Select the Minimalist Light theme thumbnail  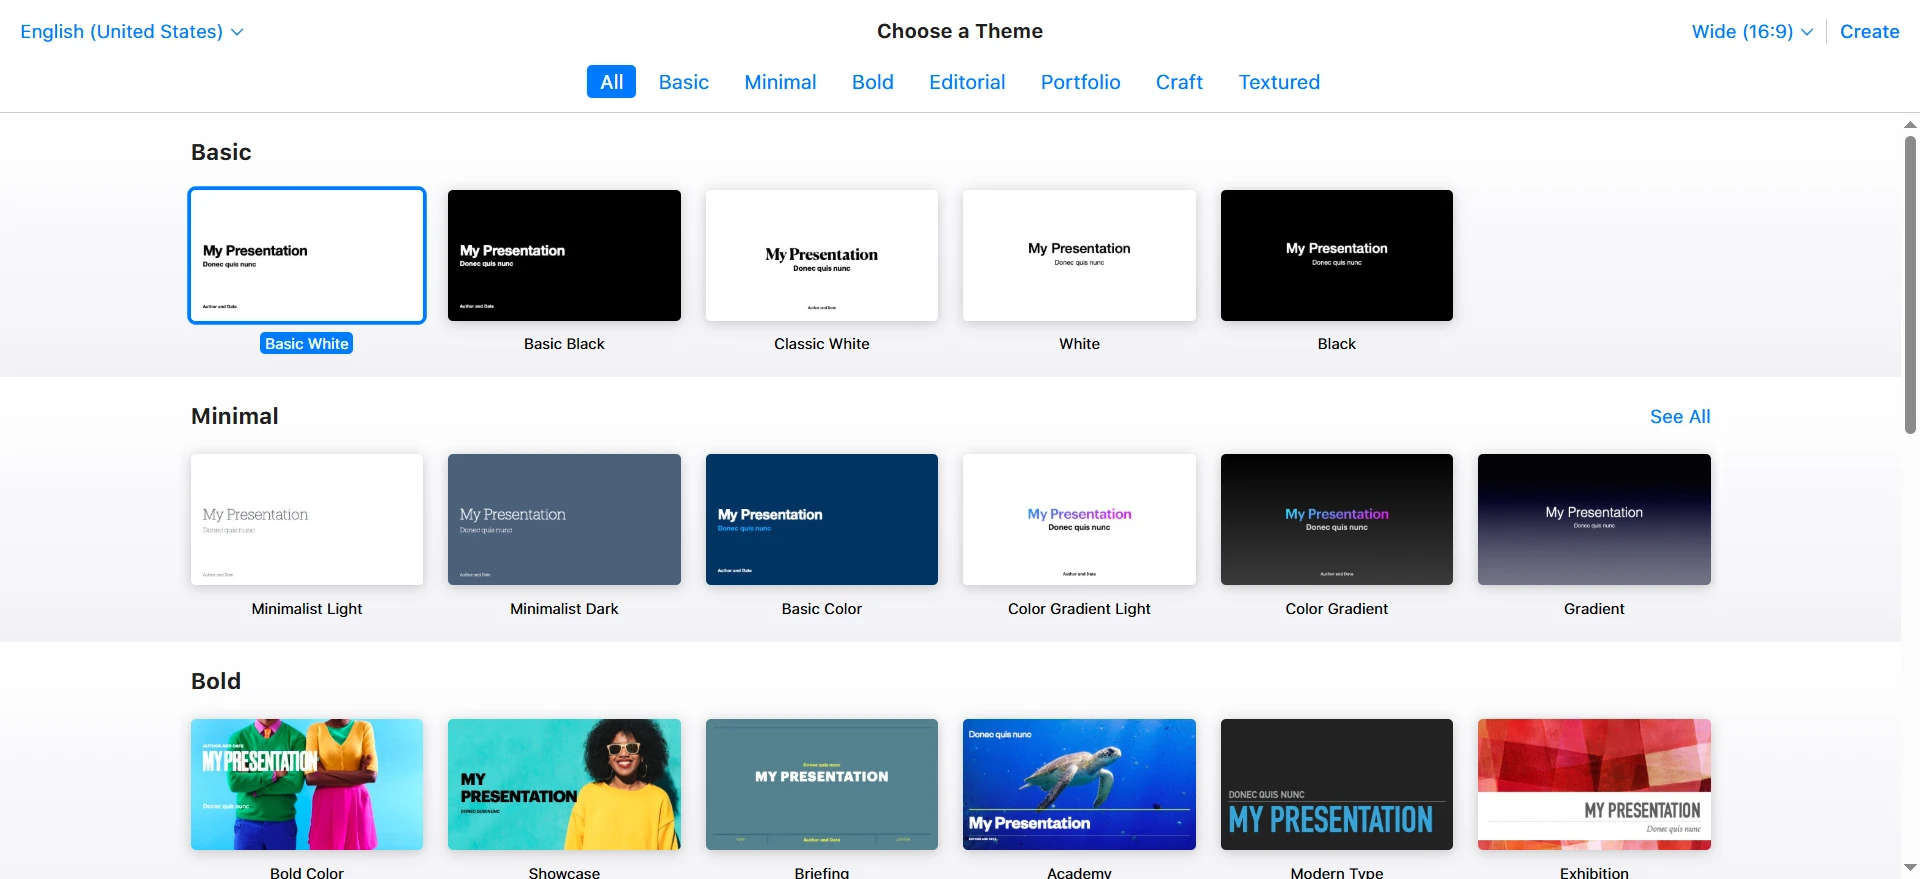coord(307,520)
